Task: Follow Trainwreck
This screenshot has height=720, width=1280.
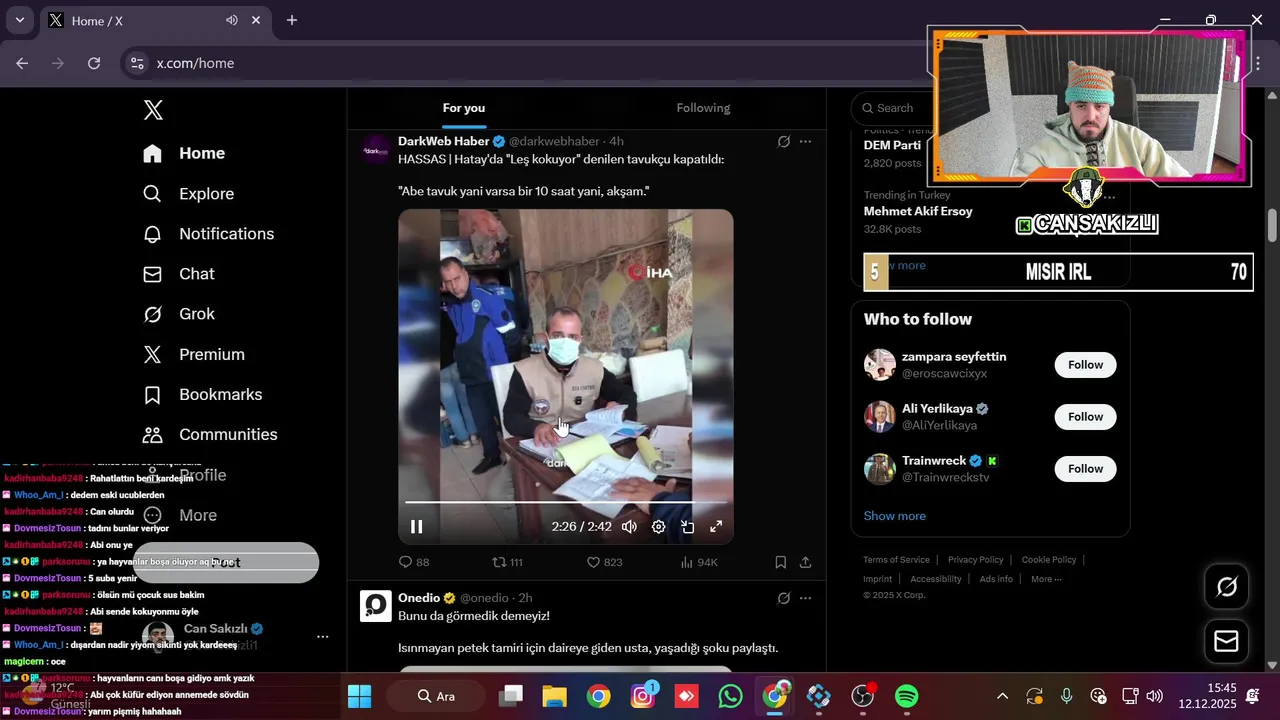Action: [1085, 469]
